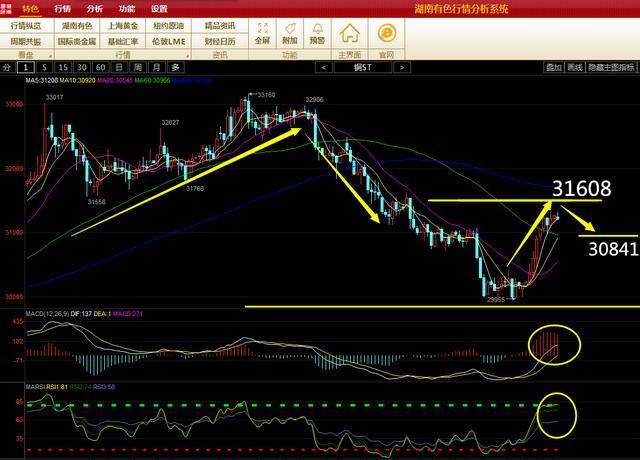Toggle 隐藏主图指标 to hide main indicators
This screenshot has width=640, height=460.
coord(612,67)
